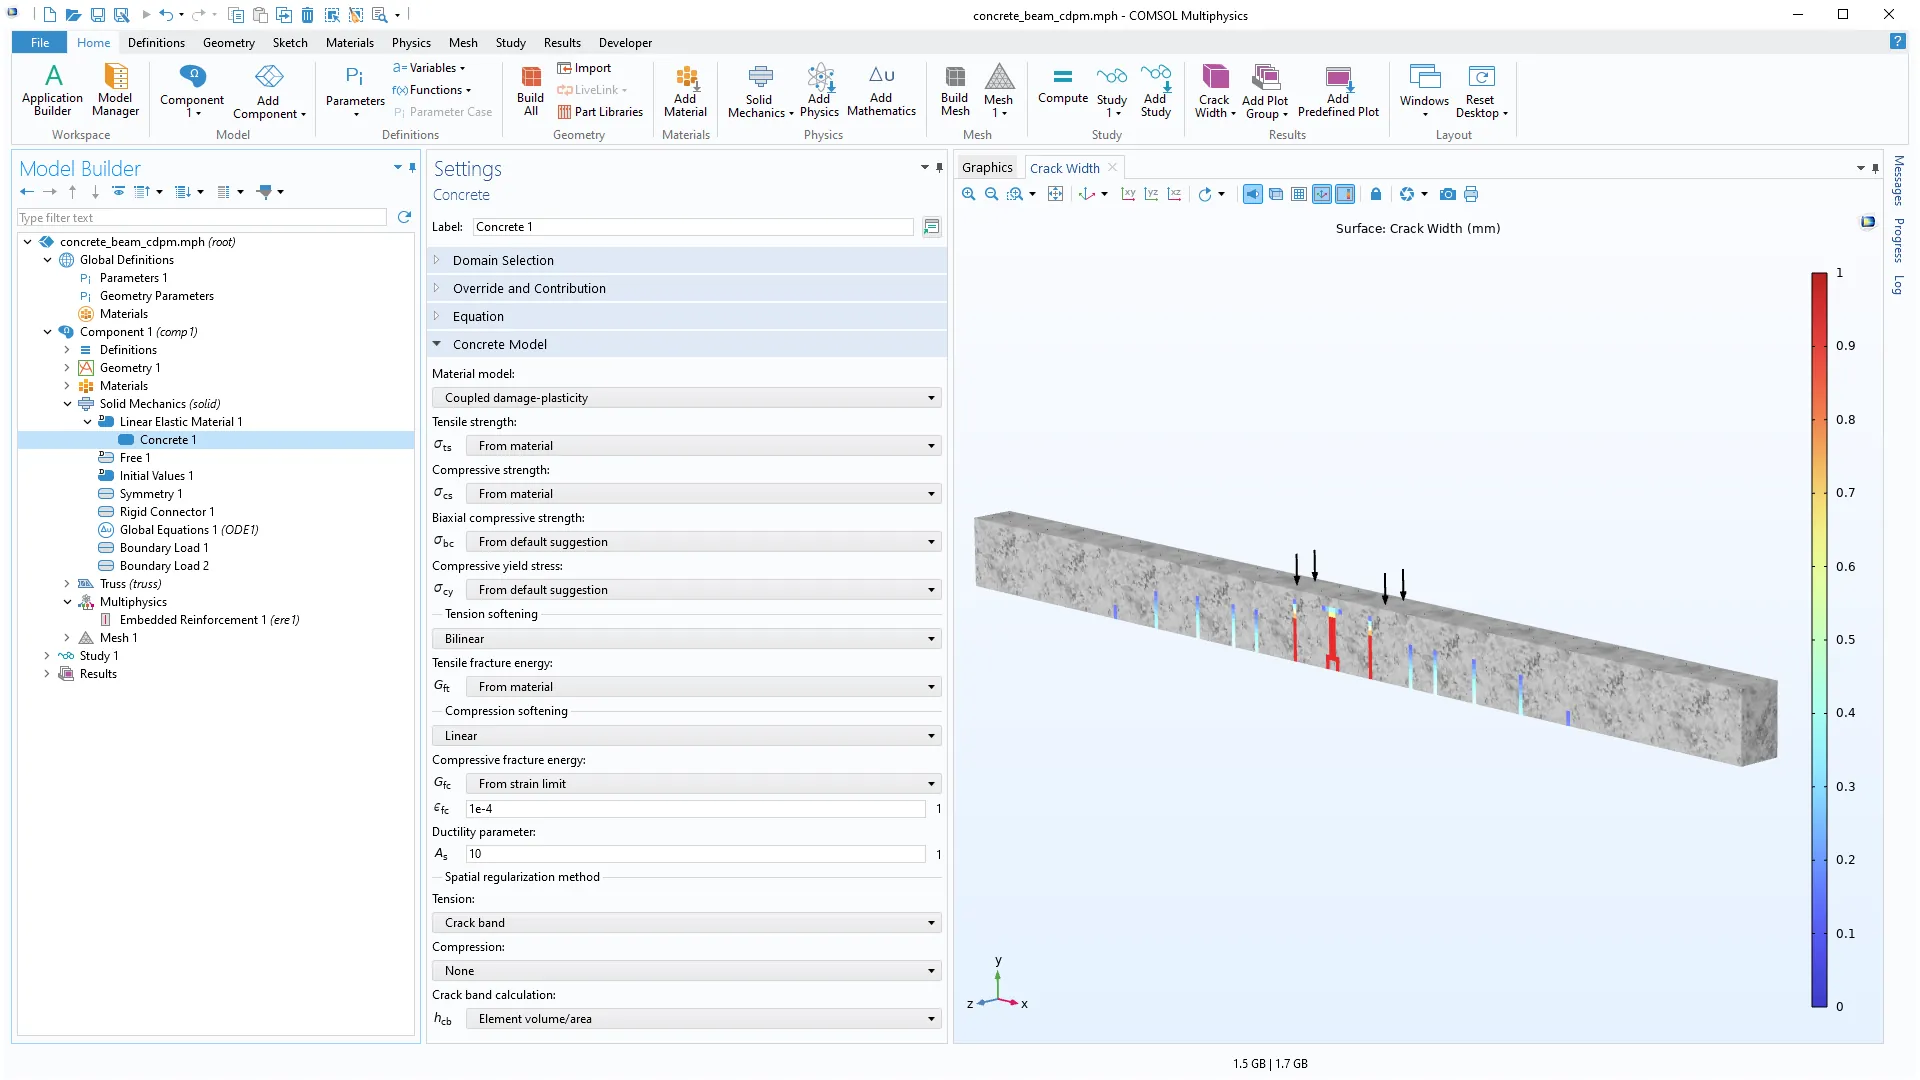Toggle the grid display in graphics
Screen dimensions: 1920x1080
point(1298,194)
